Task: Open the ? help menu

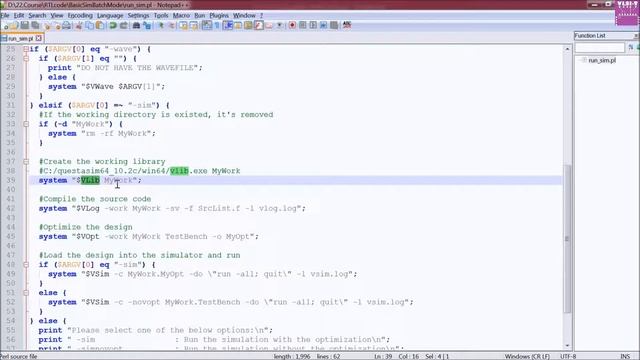Action: coord(261,16)
